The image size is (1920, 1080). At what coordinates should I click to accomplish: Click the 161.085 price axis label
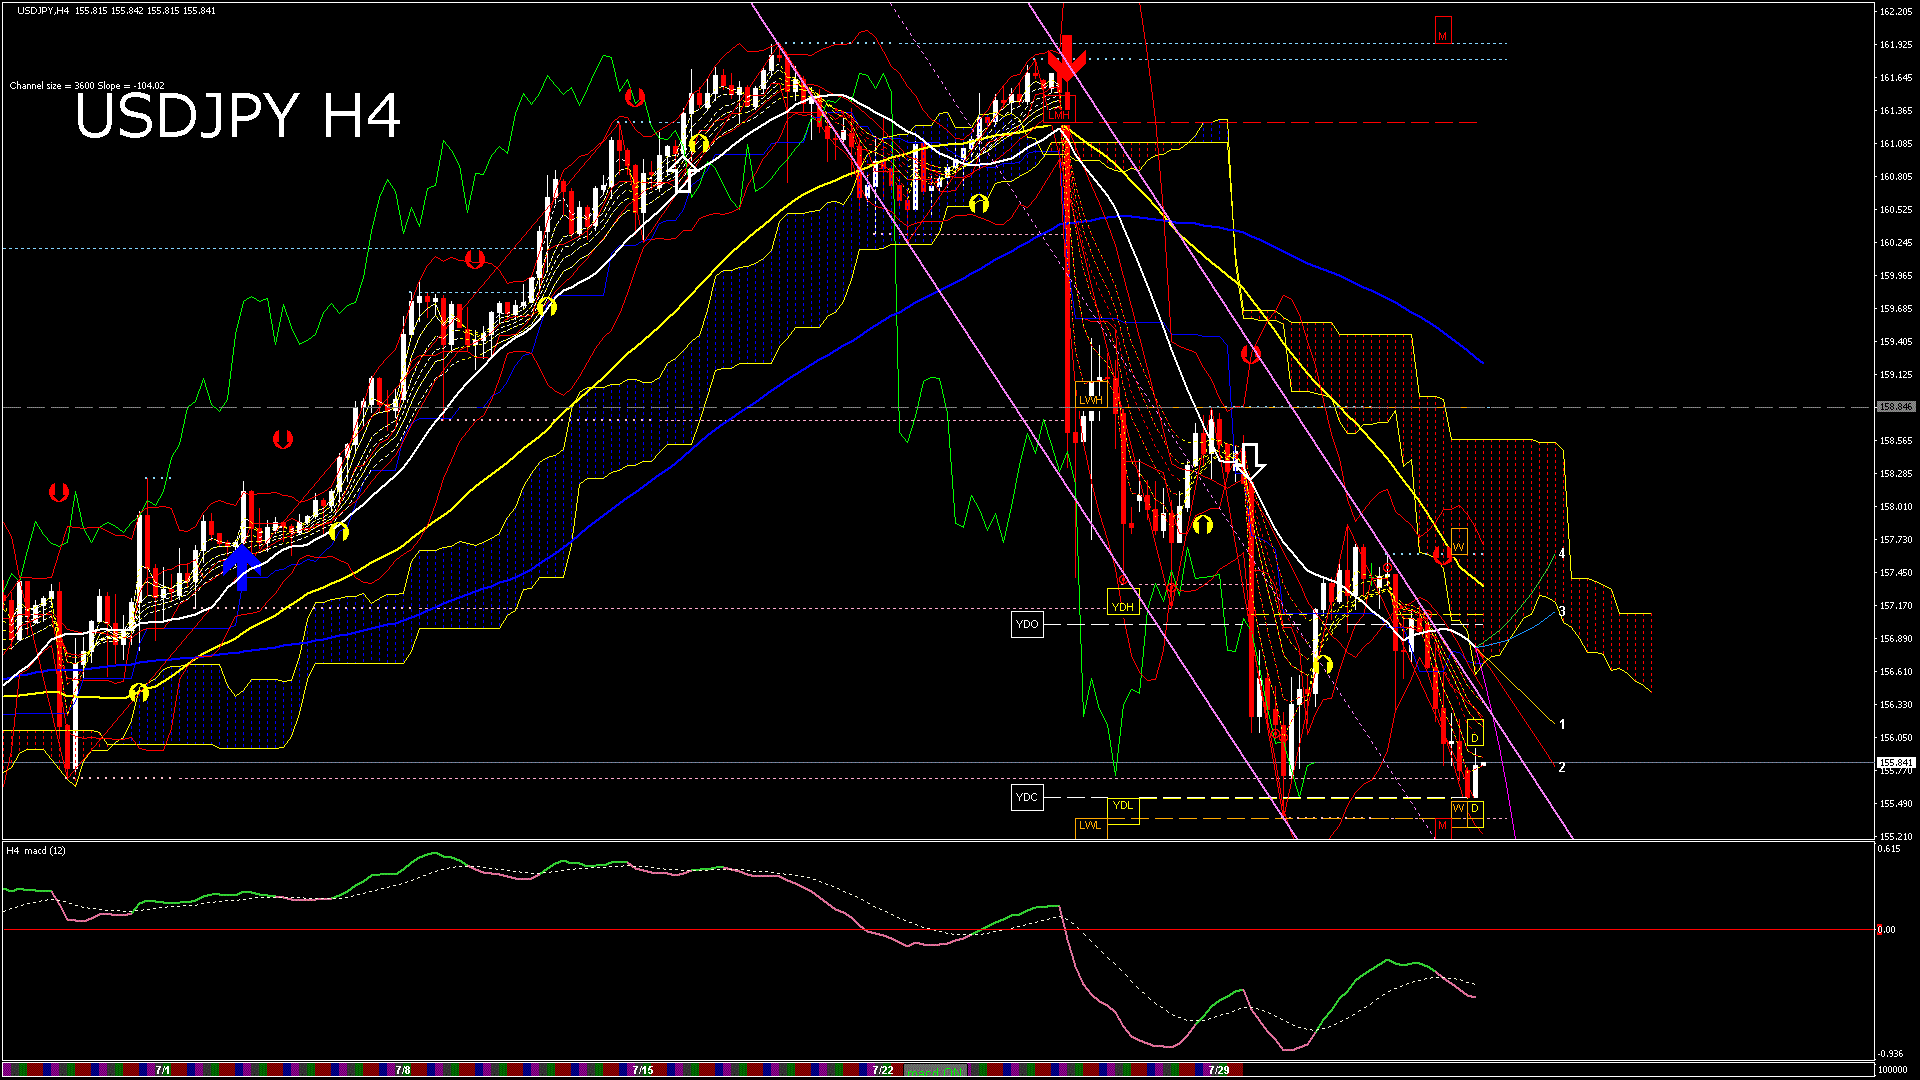coord(1896,144)
